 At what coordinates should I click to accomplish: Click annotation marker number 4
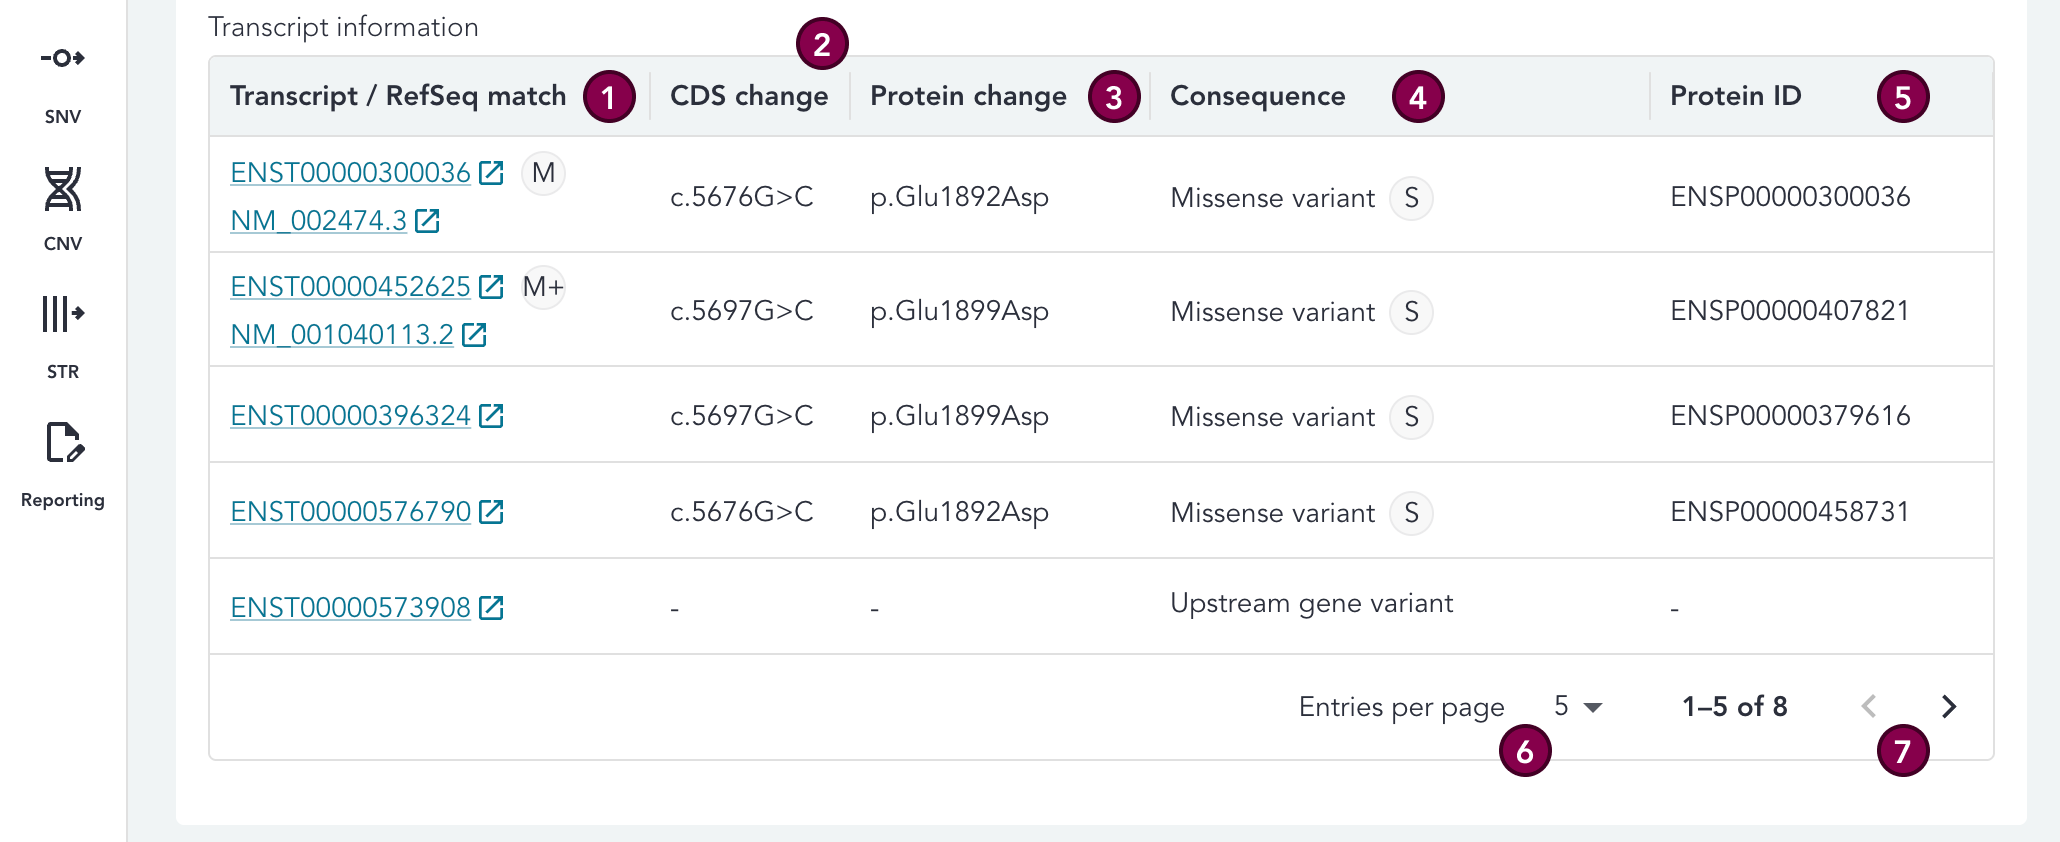point(1417,97)
